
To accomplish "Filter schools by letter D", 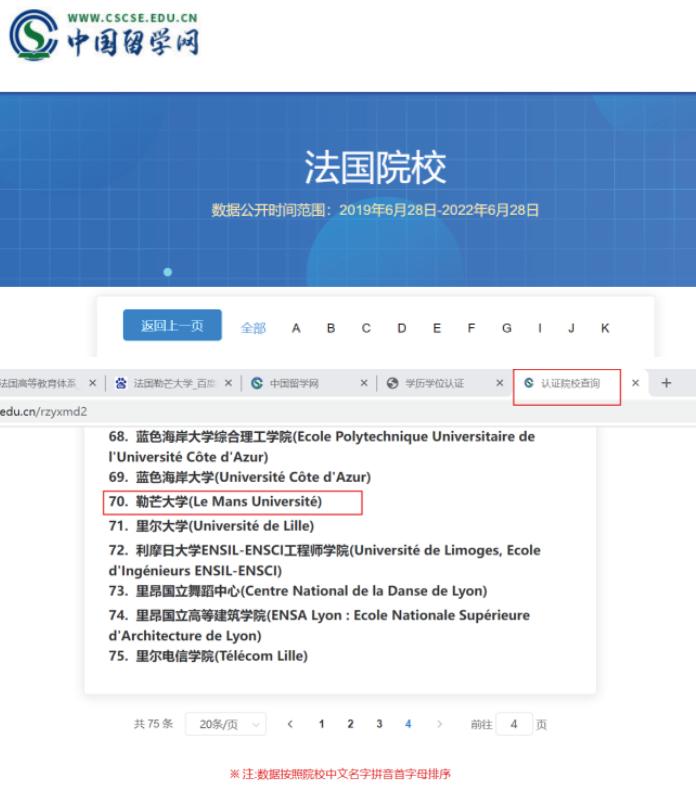I will click(401, 328).
